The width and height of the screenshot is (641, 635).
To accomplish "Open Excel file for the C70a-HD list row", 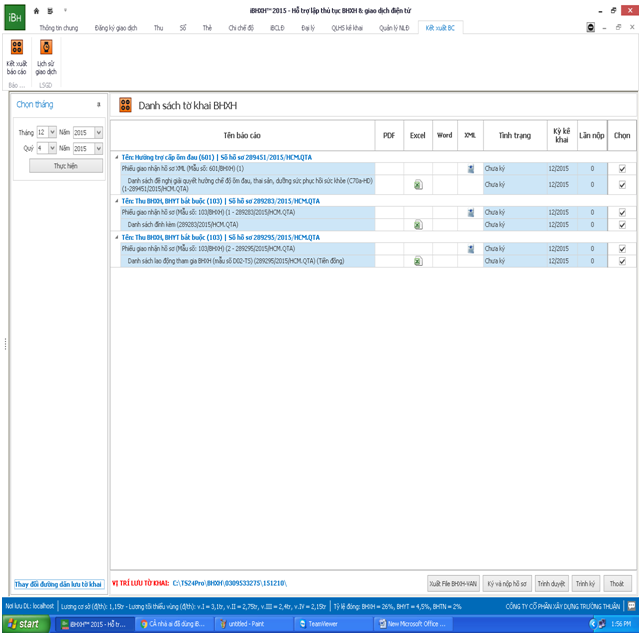I will coord(418,184).
